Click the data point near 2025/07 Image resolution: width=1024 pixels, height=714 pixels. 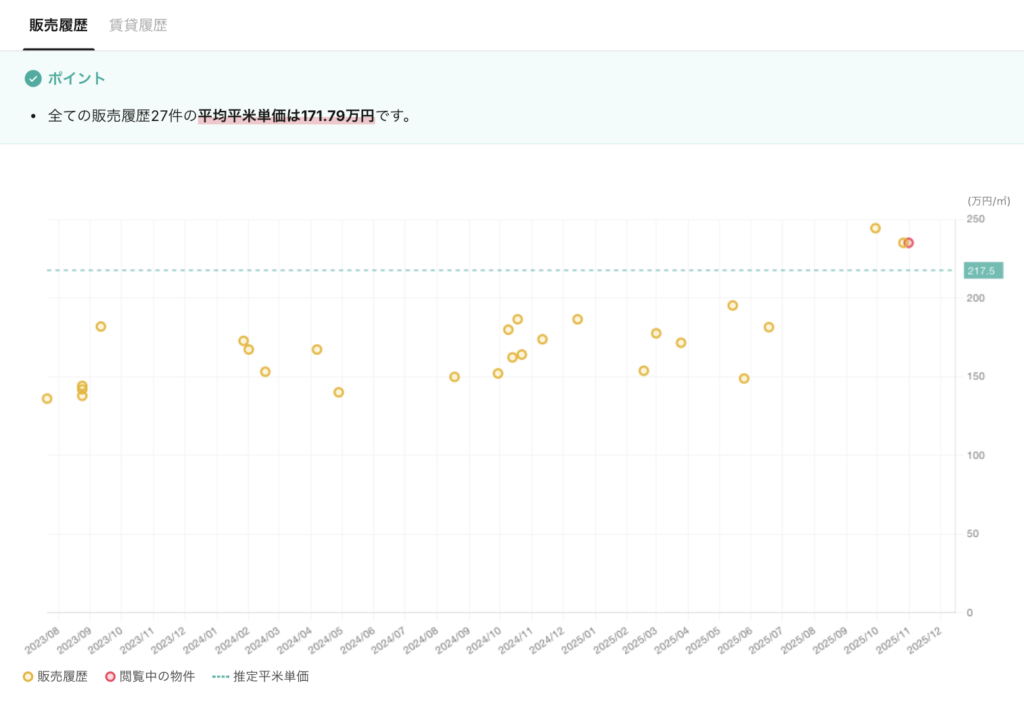(769, 327)
